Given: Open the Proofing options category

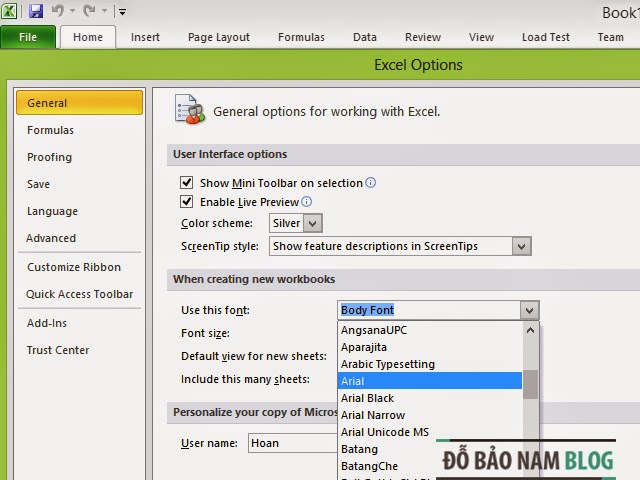Looking at the screenshot, I should (x=80, y=157).
